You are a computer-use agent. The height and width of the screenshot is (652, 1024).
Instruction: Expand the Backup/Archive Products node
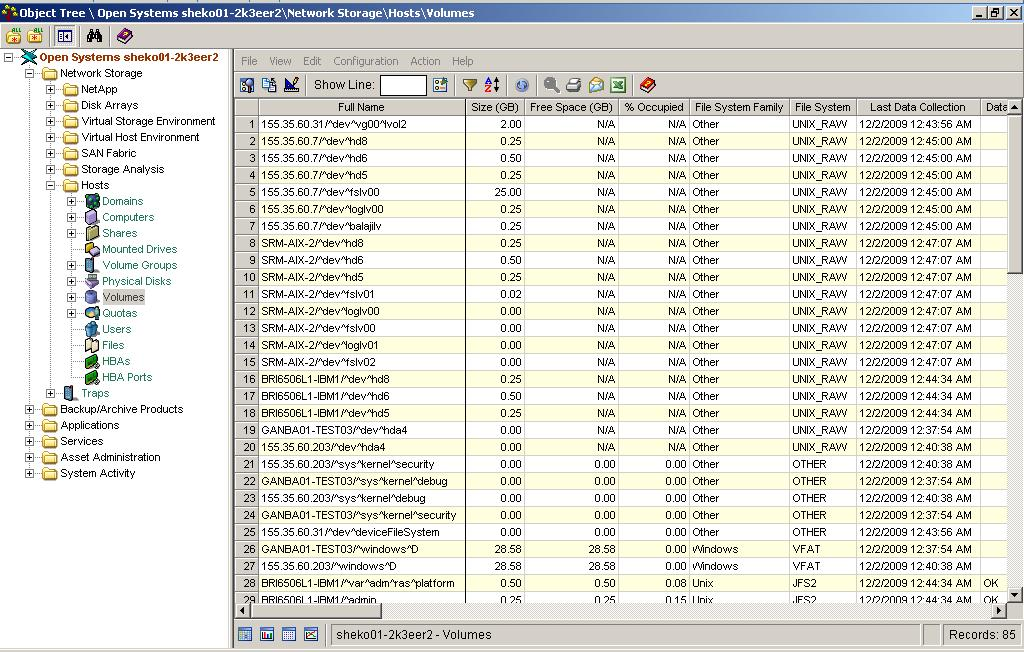click(x=30, y=409)
